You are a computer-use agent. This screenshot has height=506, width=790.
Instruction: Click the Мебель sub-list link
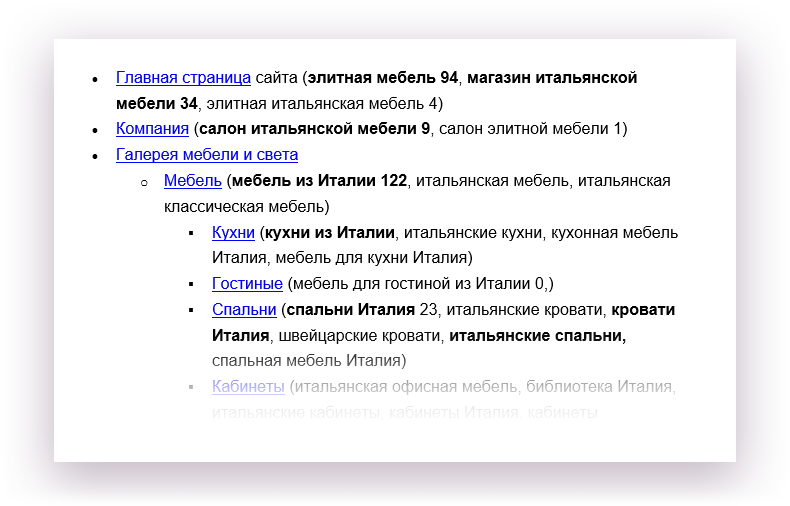click(x=193, y=180)
